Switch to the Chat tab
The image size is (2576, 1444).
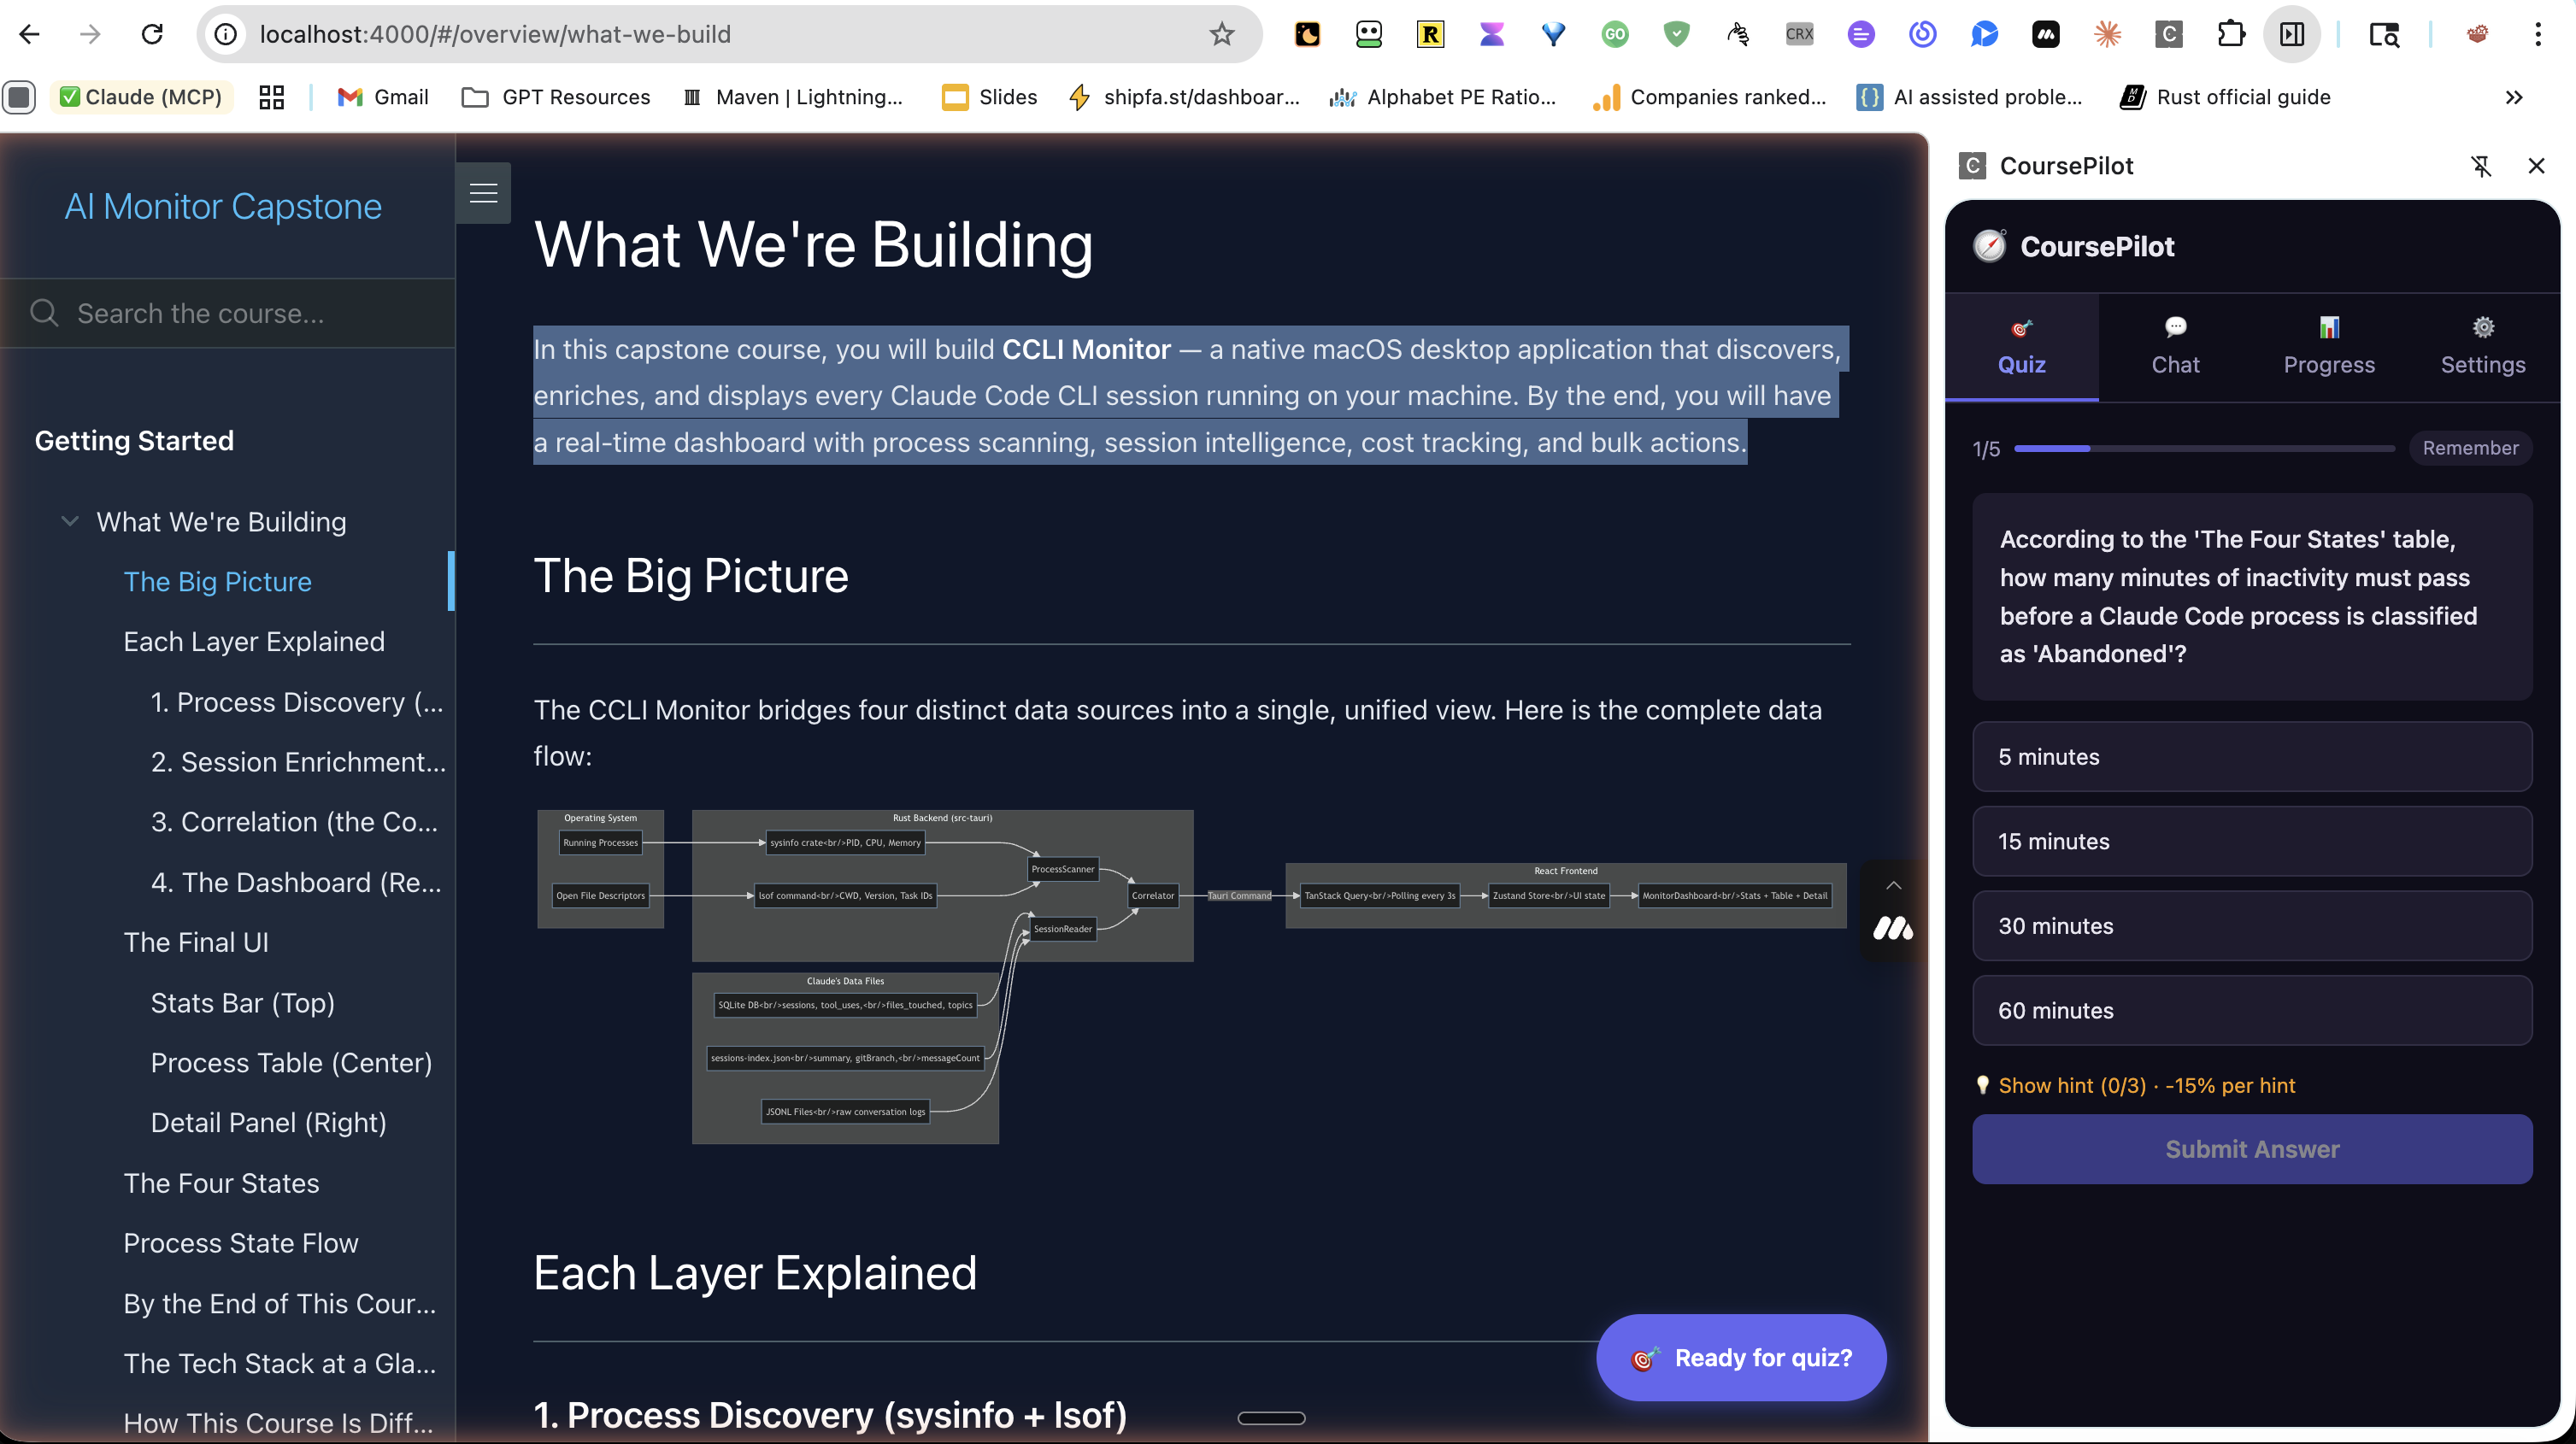coord(2174,347)
